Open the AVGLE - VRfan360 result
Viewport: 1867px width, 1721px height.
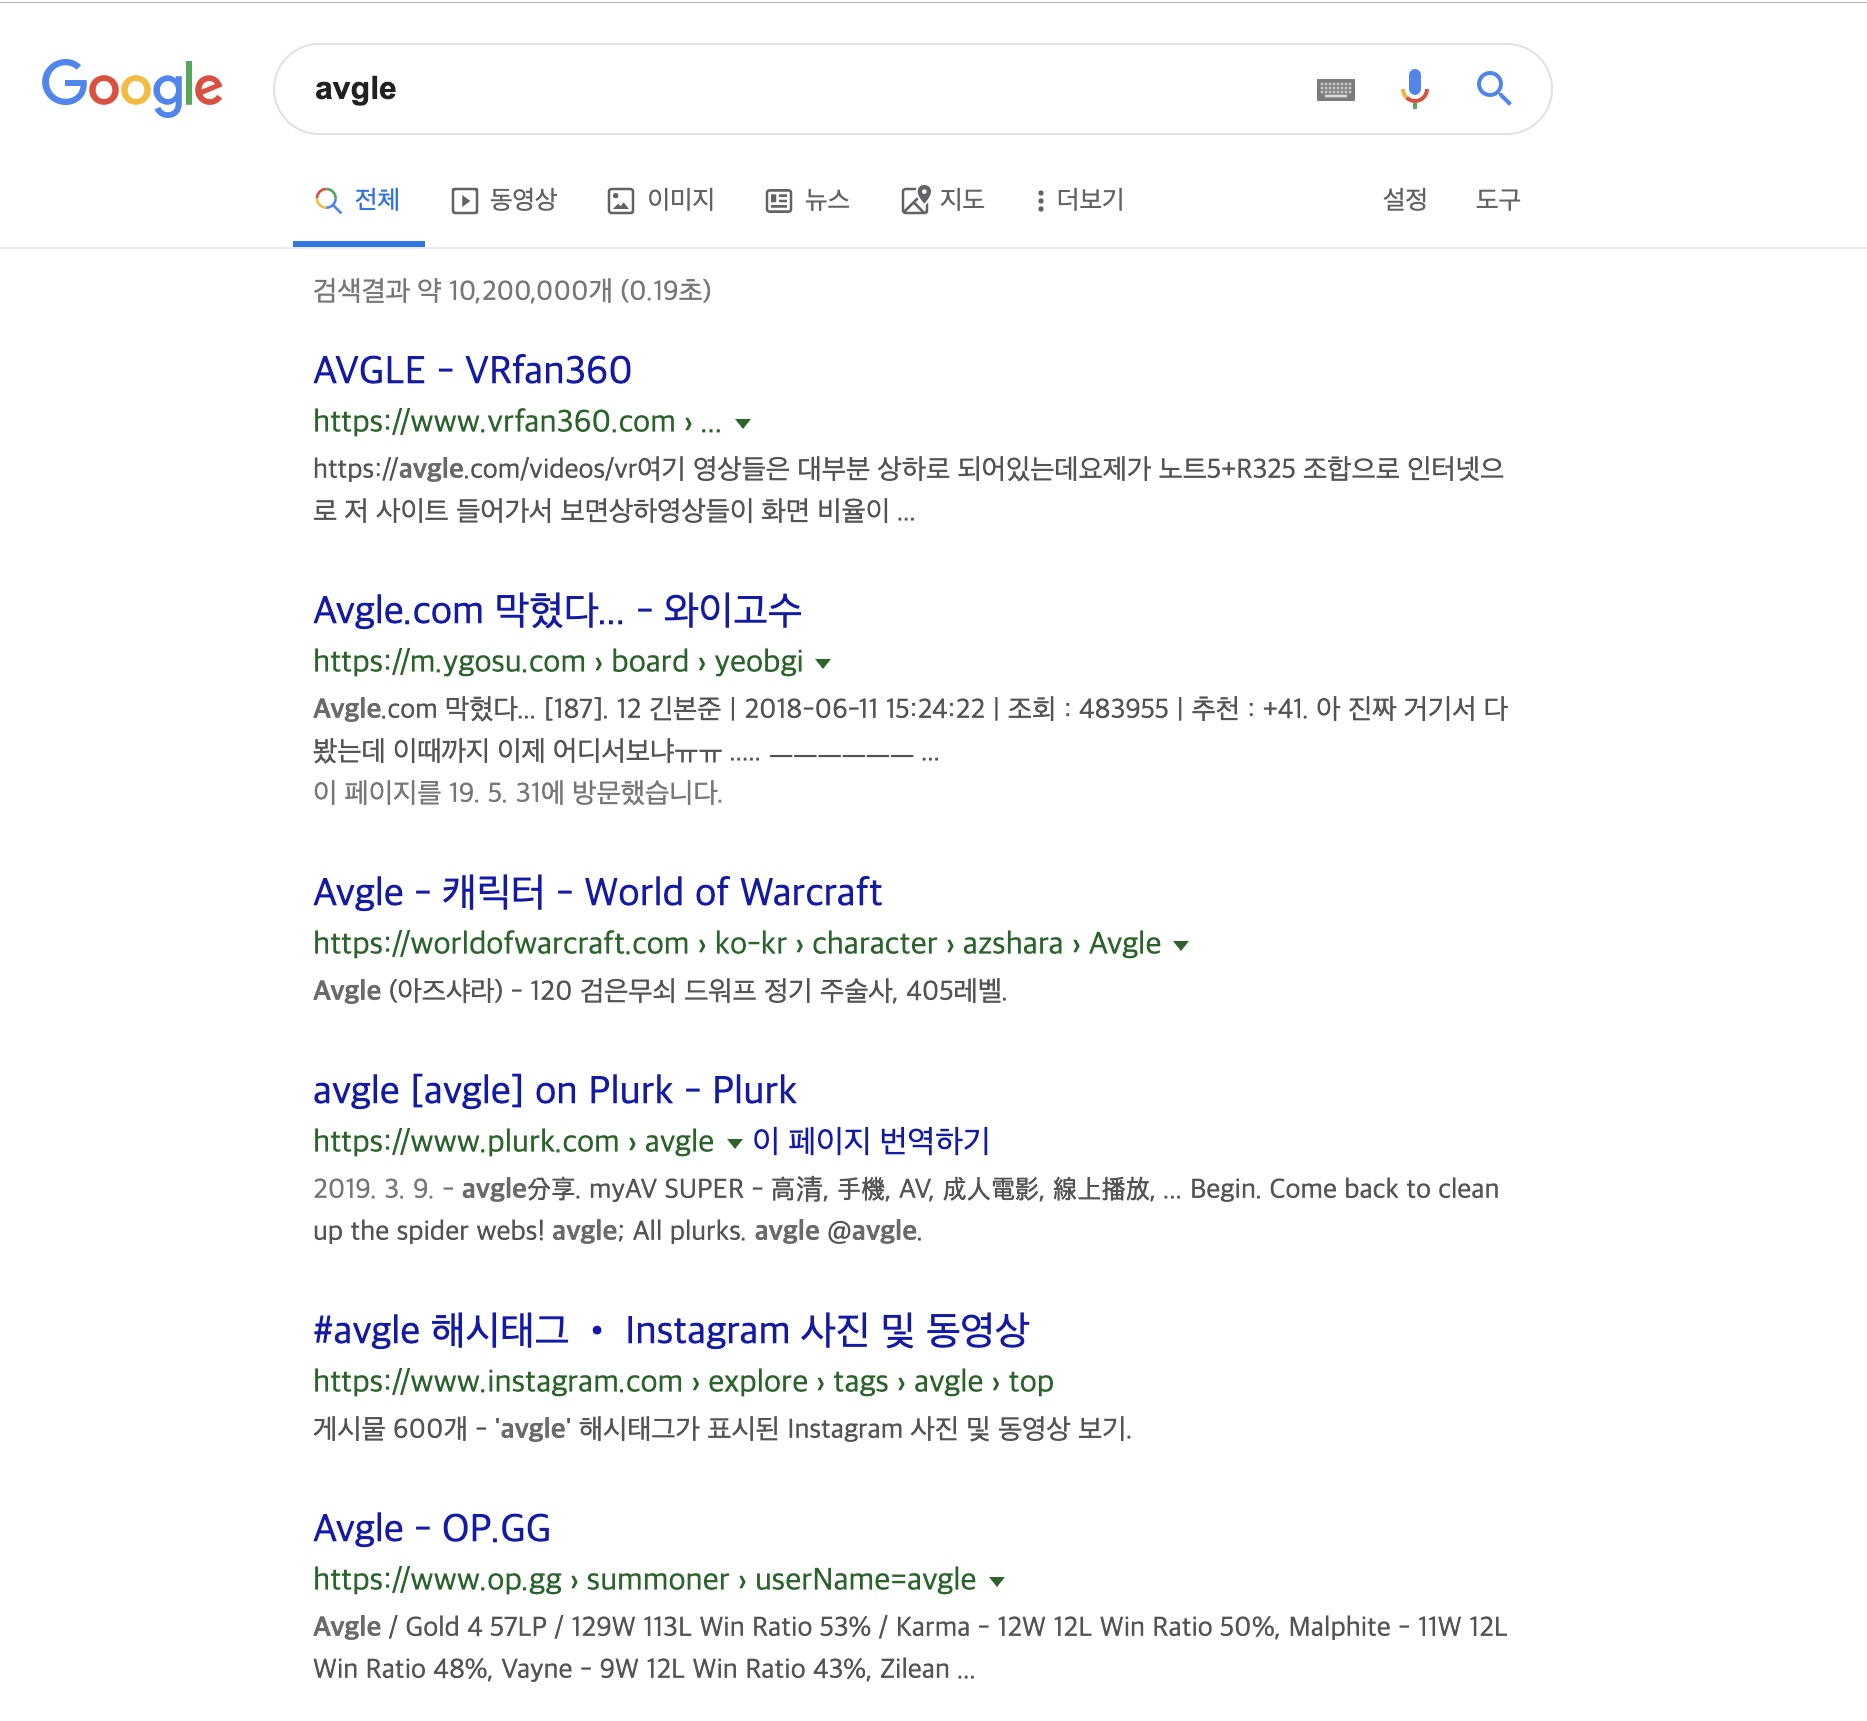pyautogui.click(x=472, y=370)
